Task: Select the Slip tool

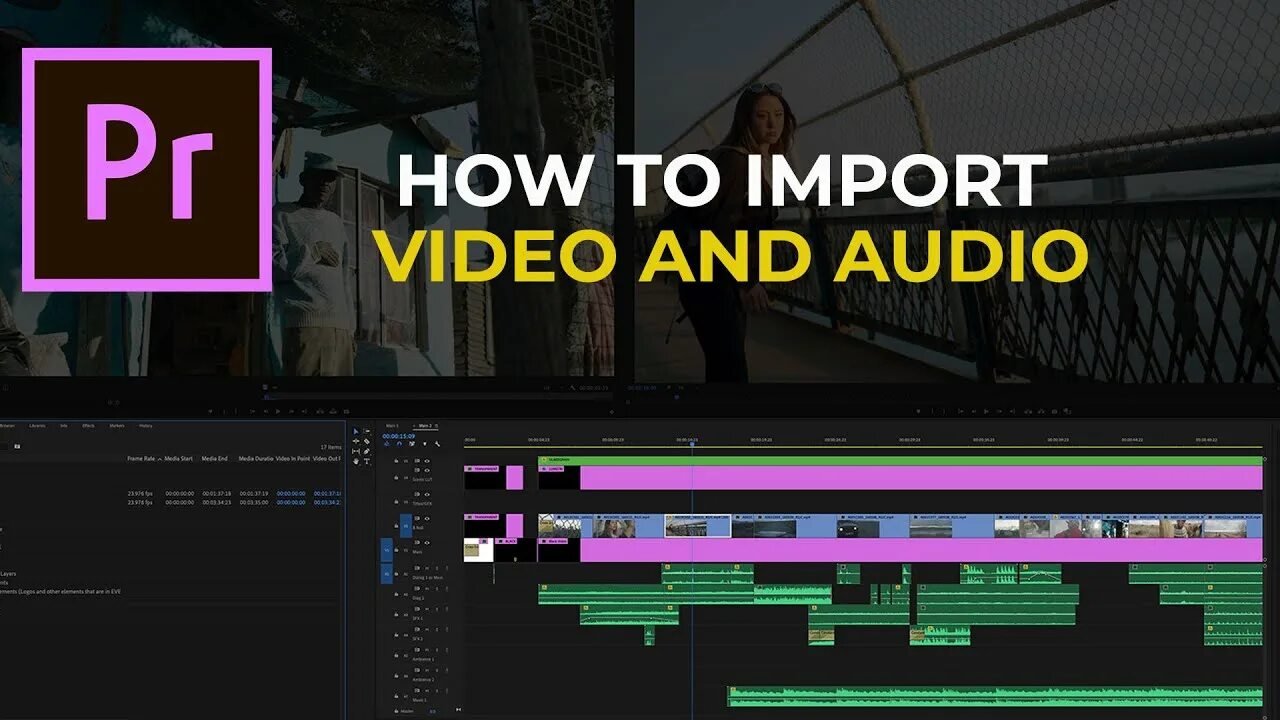Action: [x=356, y=451]
